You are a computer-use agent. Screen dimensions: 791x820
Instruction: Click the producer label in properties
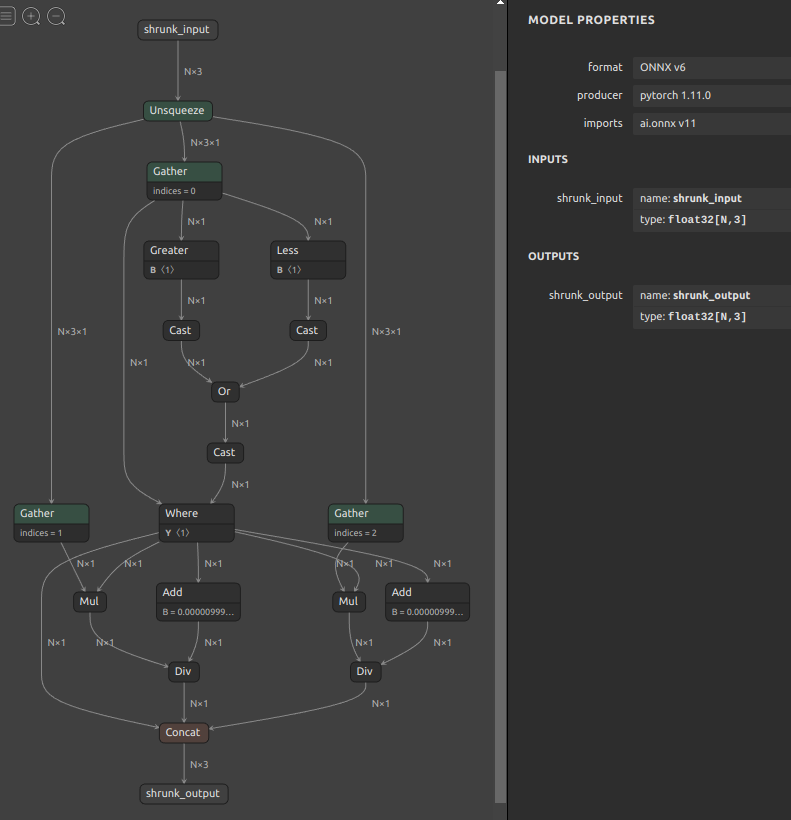pyautogui.click(x=600, y=96)
